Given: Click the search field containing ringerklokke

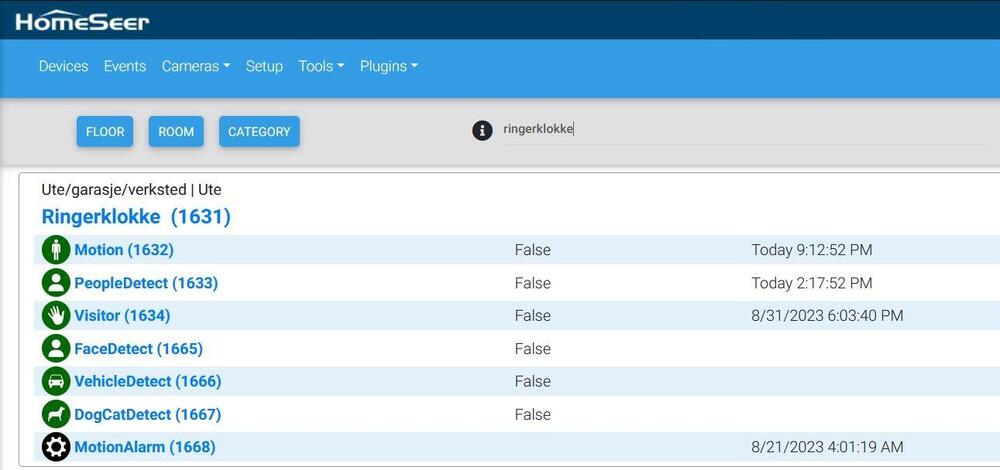Looking at the screenshot, I should click(x=740, y=129).
